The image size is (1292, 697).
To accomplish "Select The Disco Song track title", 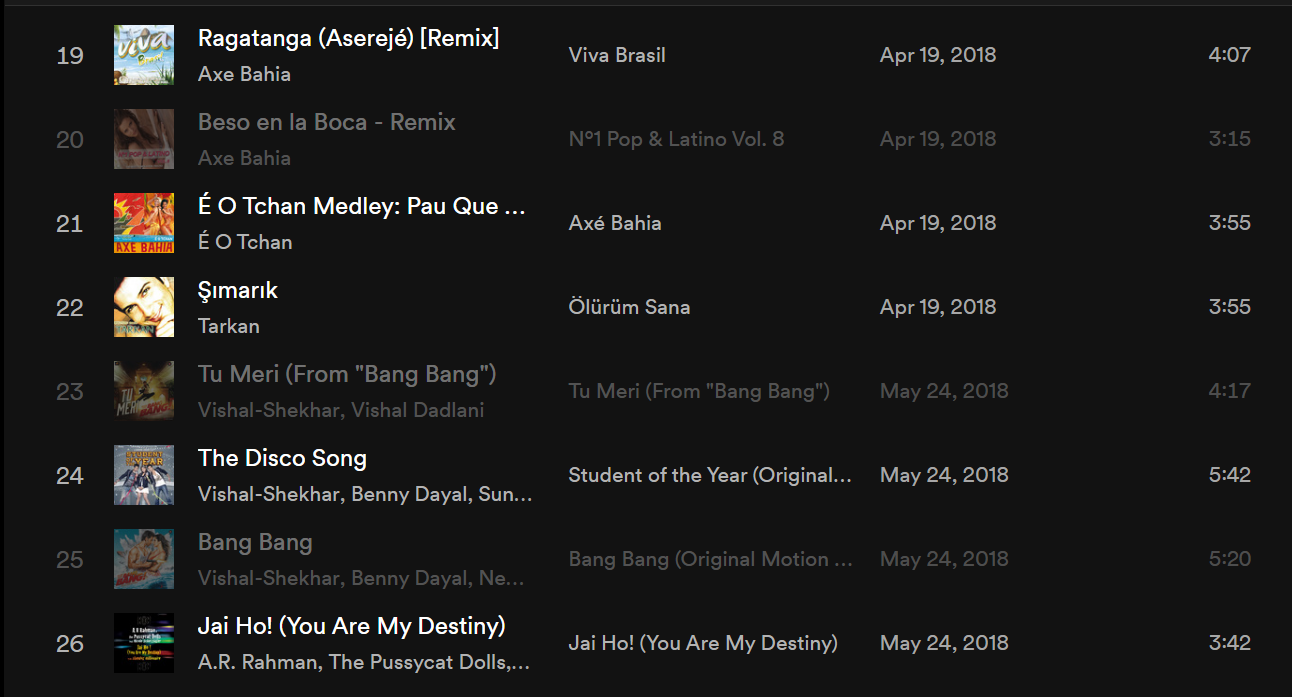I will coord(282,458).
